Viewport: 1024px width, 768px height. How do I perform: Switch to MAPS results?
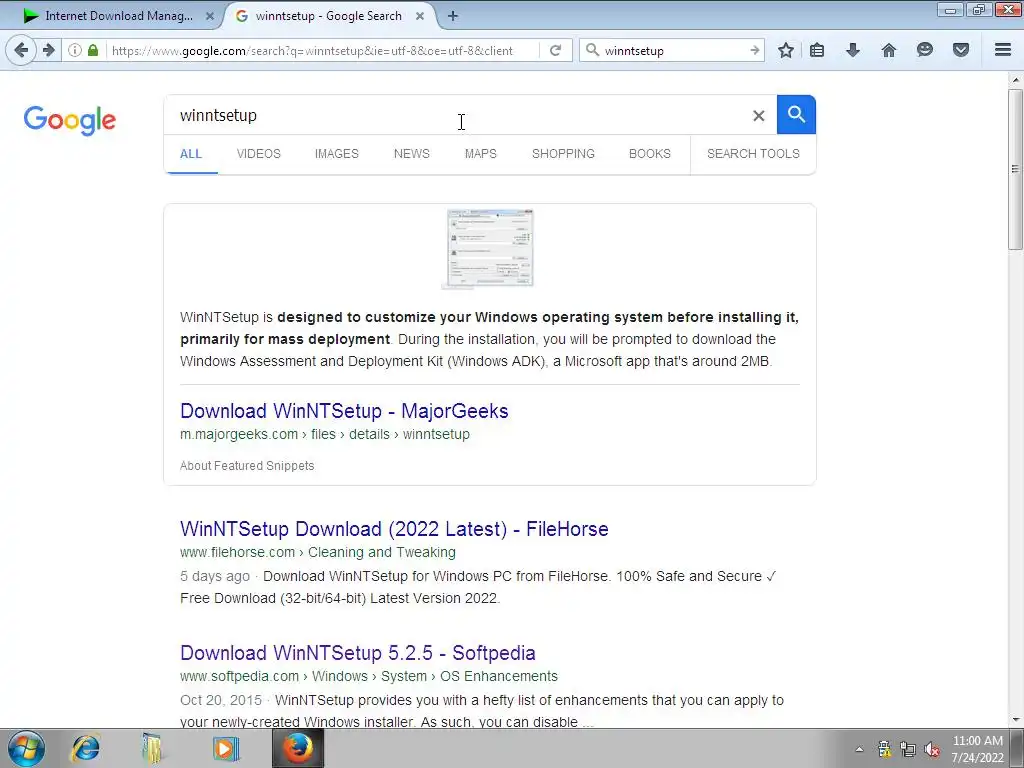(481, 154)
